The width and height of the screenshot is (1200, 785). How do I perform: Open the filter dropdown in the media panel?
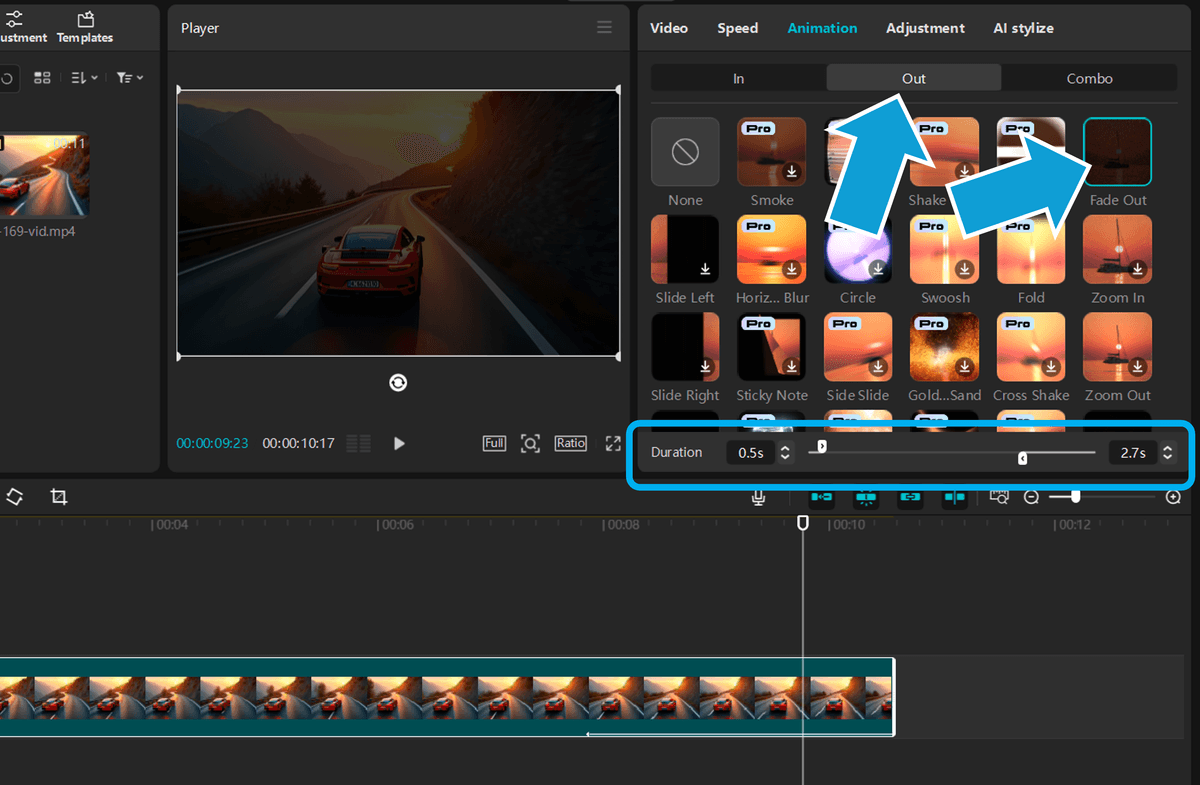[130, 77]
